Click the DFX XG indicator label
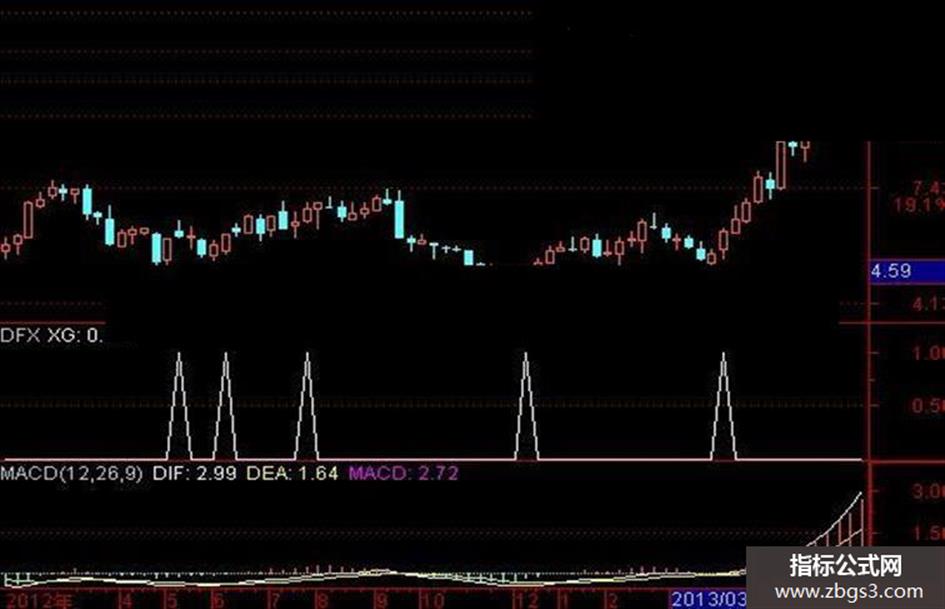 (51, 335)
